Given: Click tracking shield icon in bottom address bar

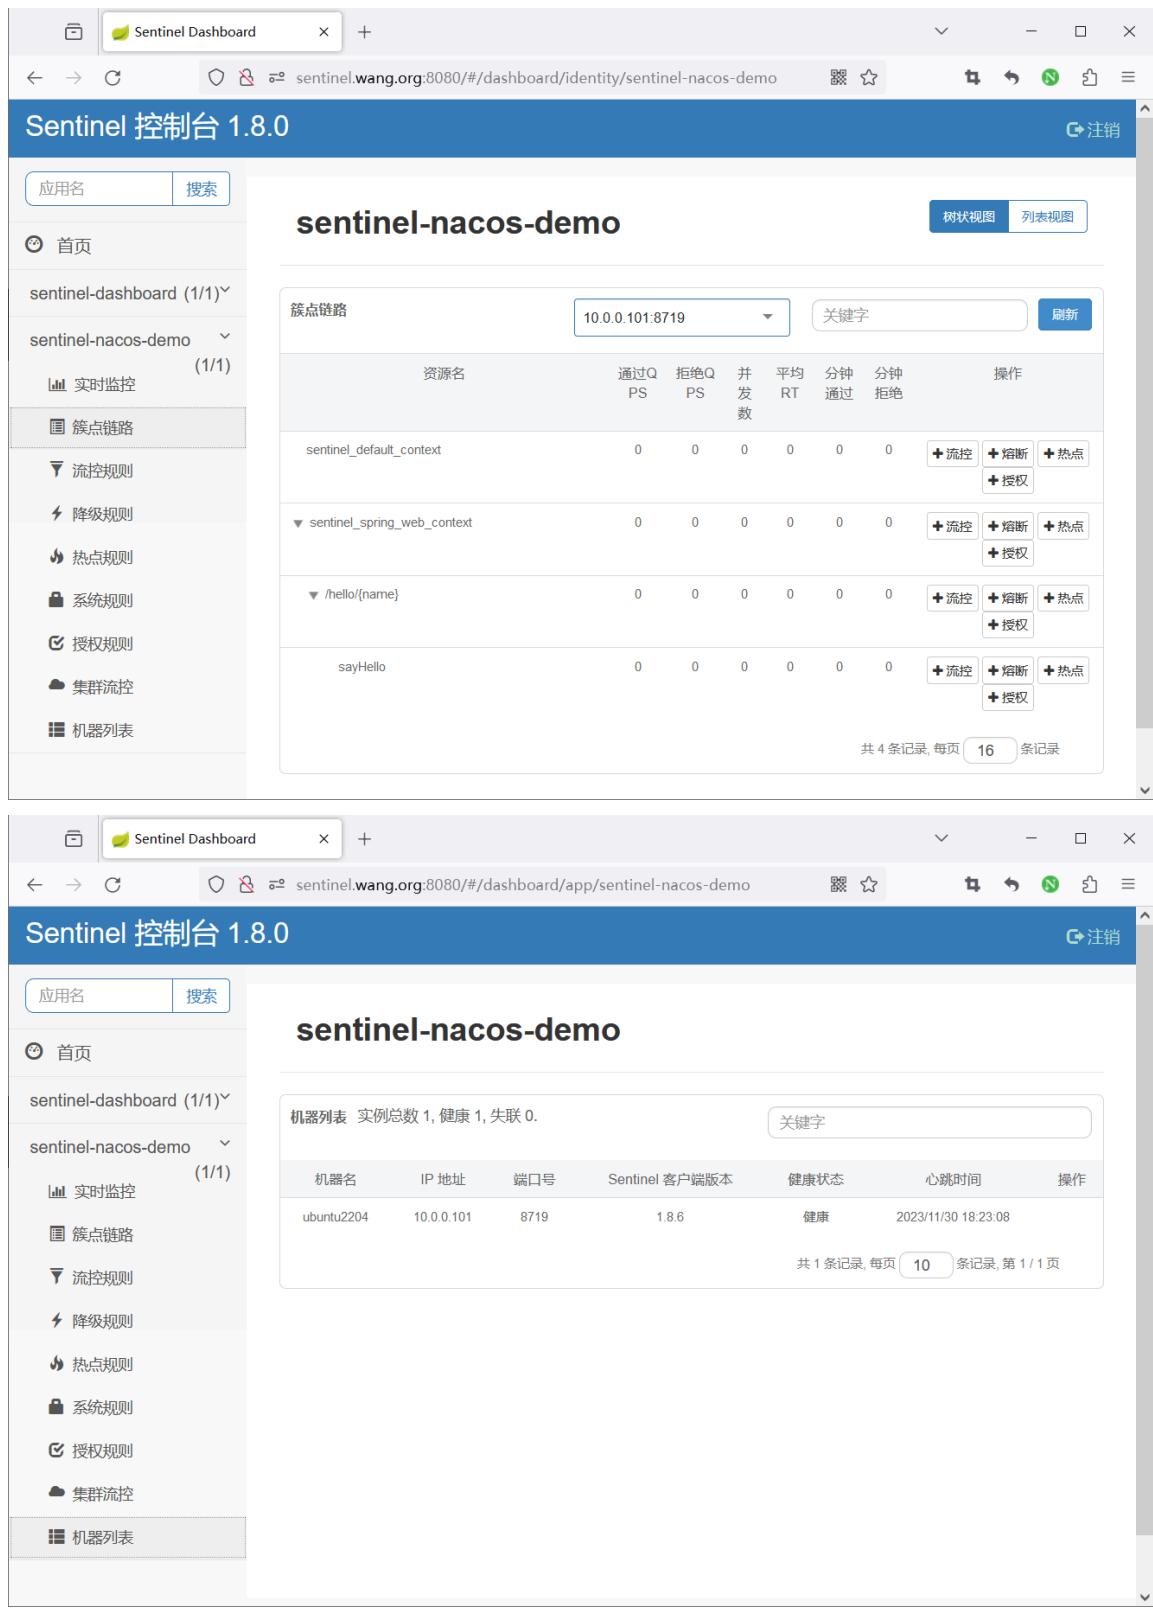Looking at the screenshot, I should coord(216,885).
